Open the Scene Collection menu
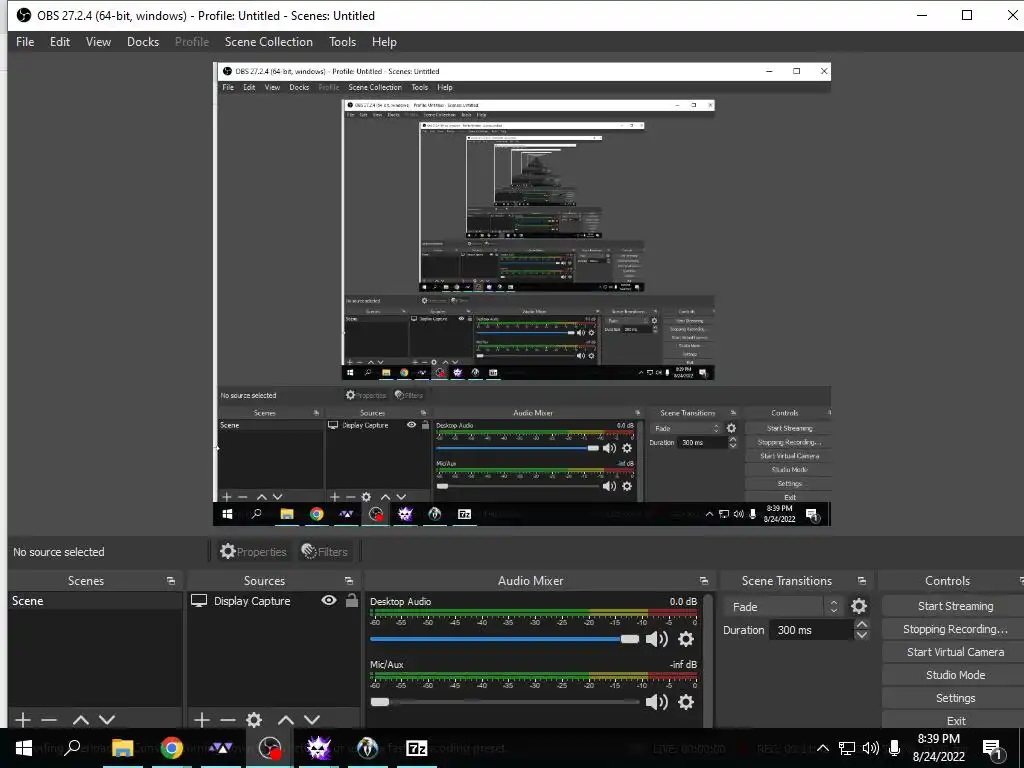Screen dimensions: 1024x768 point(268,42)
